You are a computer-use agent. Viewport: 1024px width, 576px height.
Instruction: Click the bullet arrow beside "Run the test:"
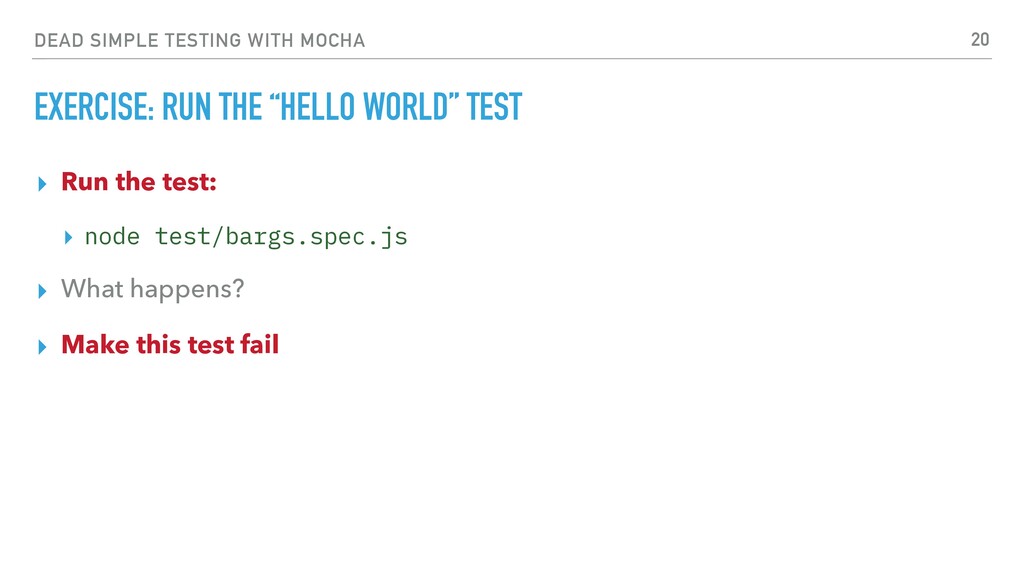point(42,184)
